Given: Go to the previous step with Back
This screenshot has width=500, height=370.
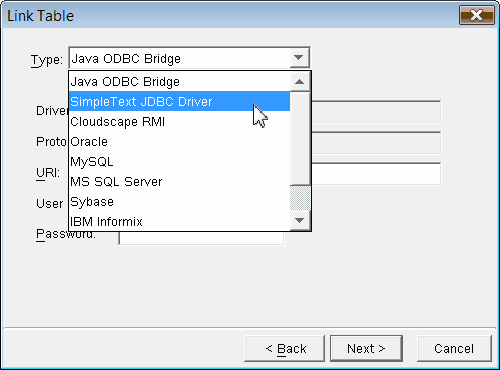Looking at the screenshot, I should [x=285, y=349].
